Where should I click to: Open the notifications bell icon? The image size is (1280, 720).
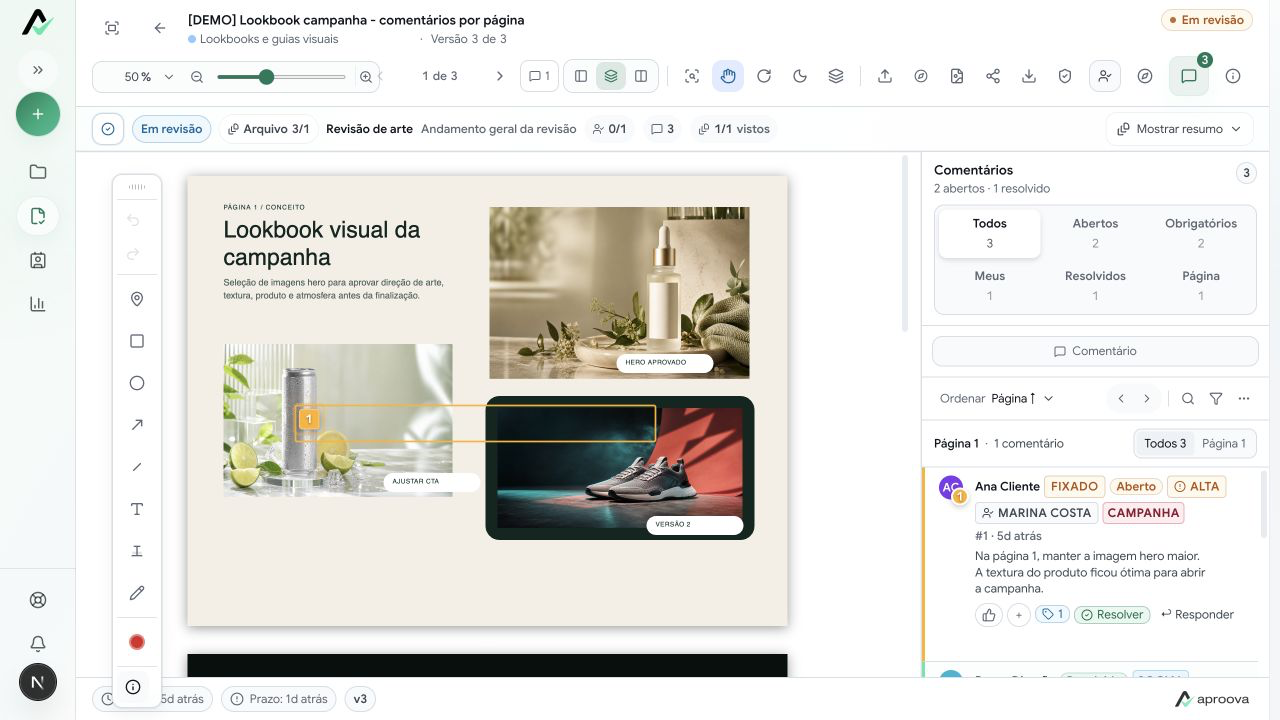click(38, 643)
